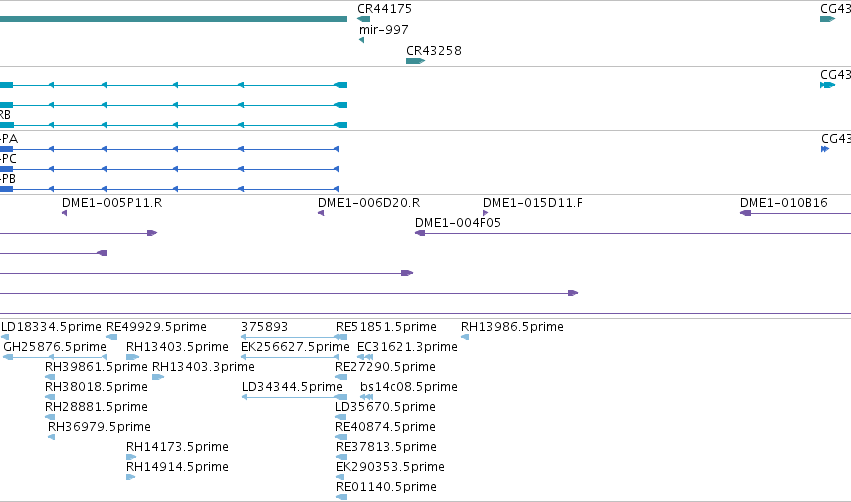Select clone end DME1-005P11.R label
Viewport: 851px width, 502px height.
pyautogui.click(x=112, y=203)
